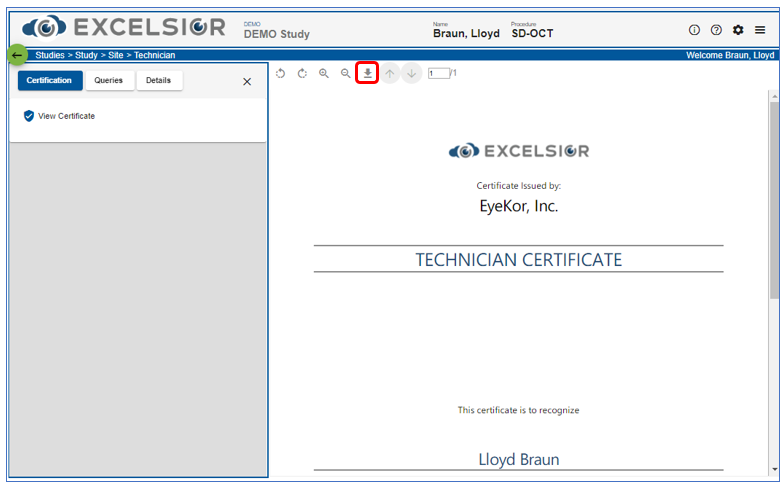Click the shield icon beside View Certificate
The height and width of the screenshot is (485, 783).
point(29,116)
